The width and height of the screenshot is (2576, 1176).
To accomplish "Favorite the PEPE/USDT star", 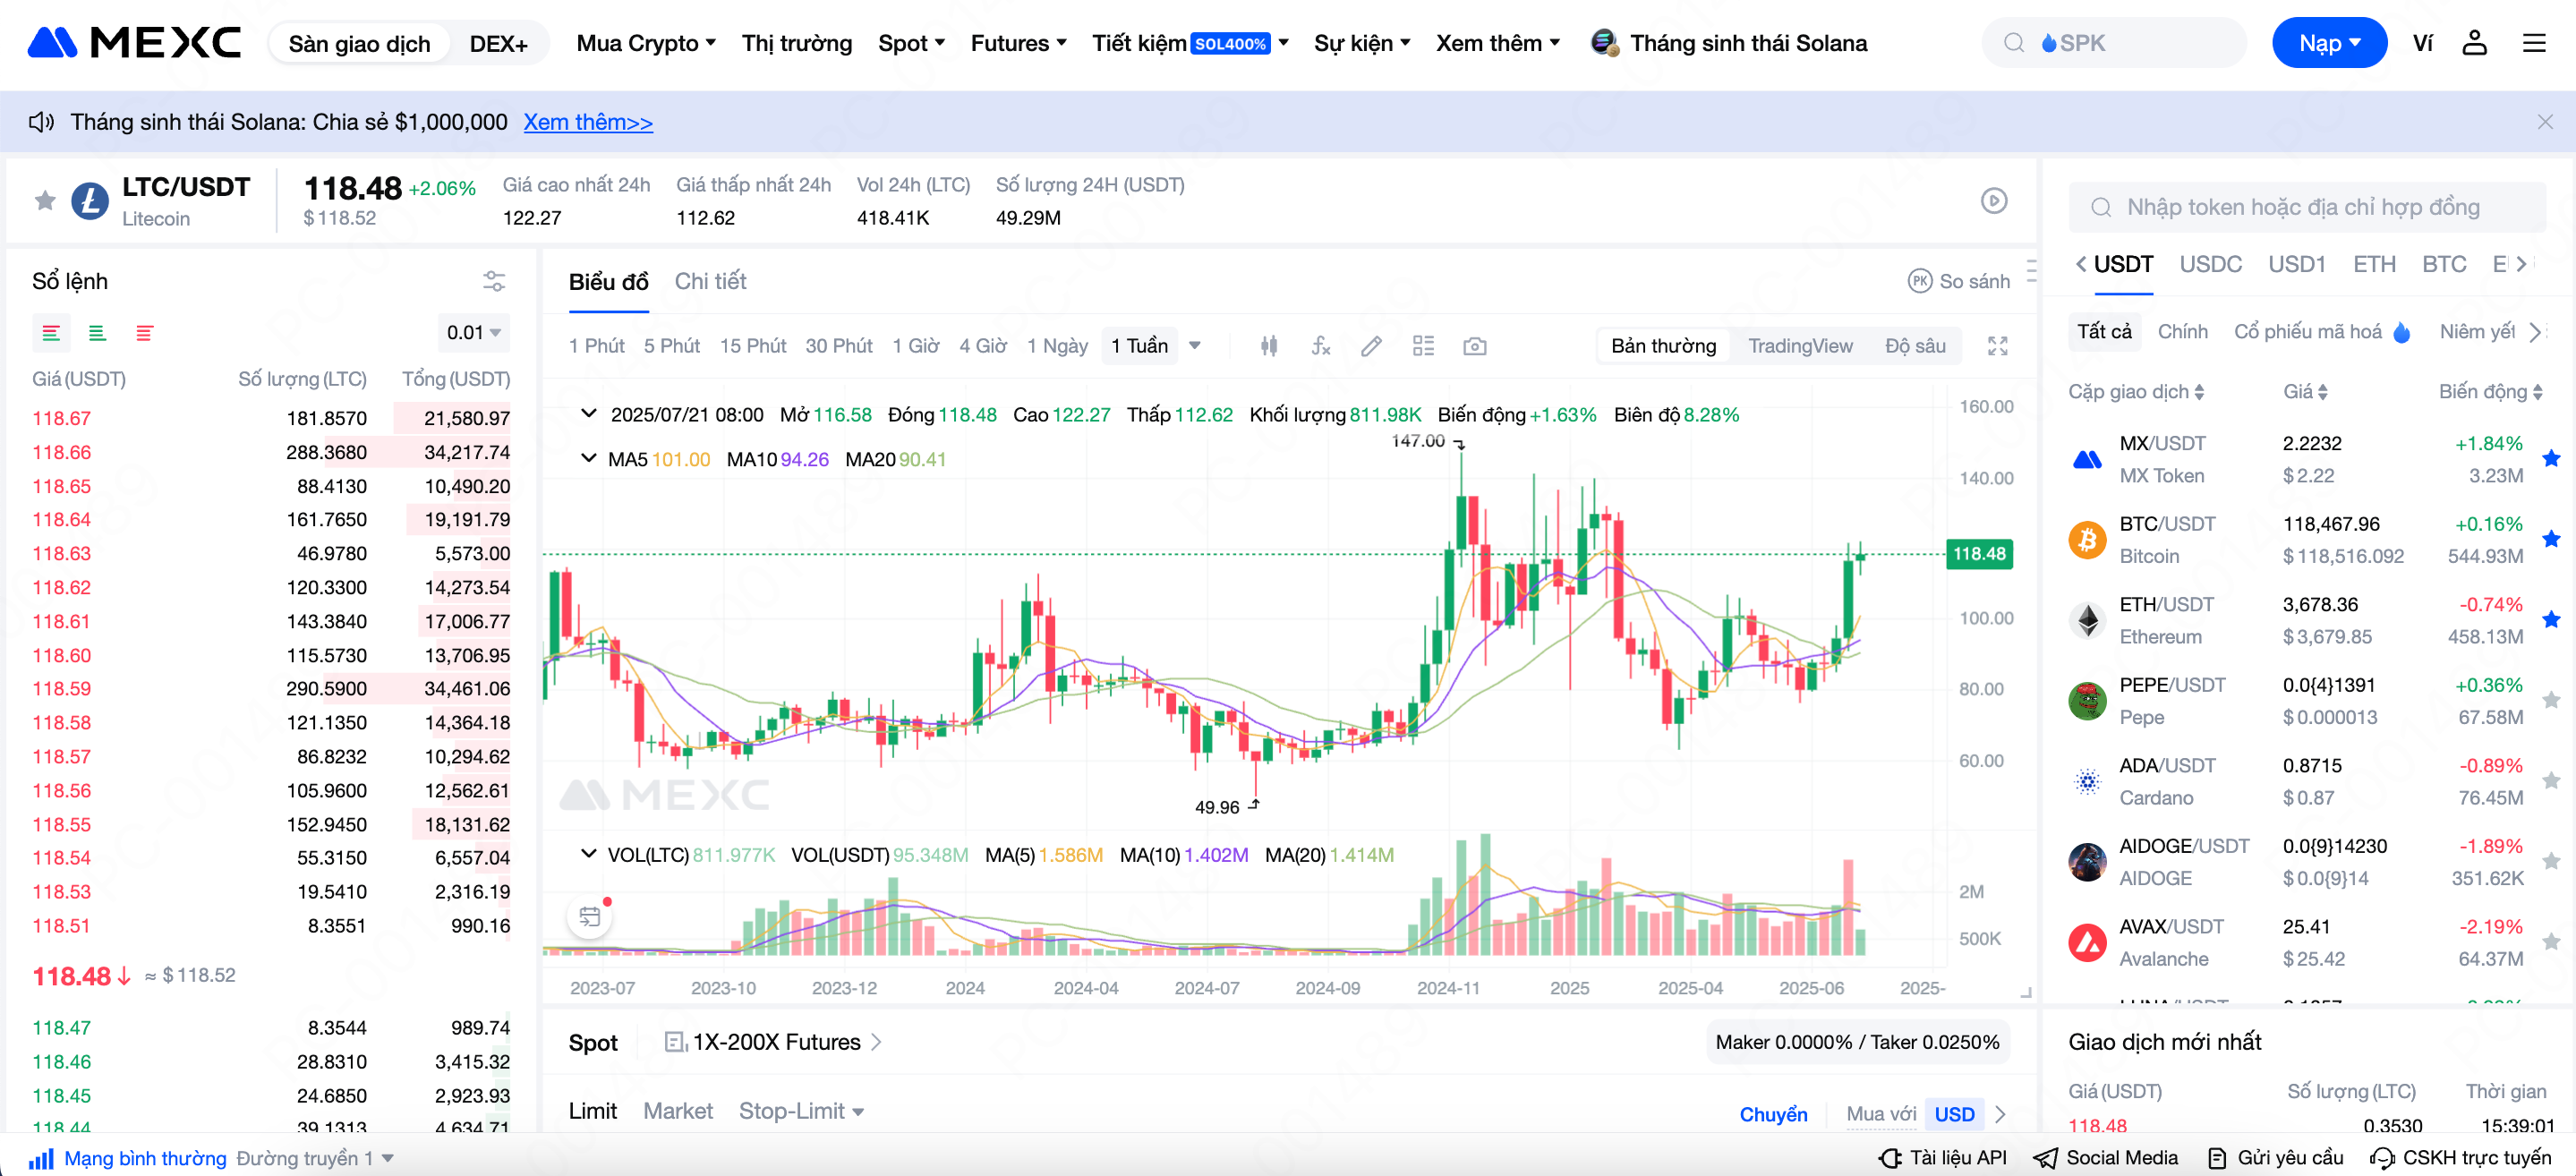I will [2551, 701].
